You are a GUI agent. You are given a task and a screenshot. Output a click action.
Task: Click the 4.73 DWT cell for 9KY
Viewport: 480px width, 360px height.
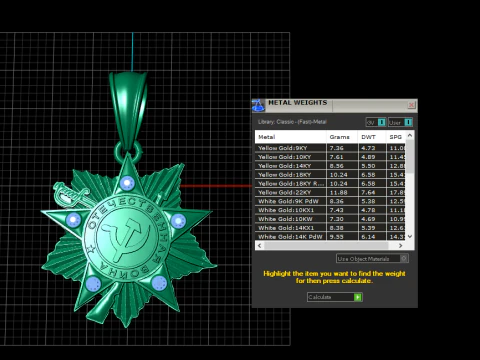pos(372,148)
